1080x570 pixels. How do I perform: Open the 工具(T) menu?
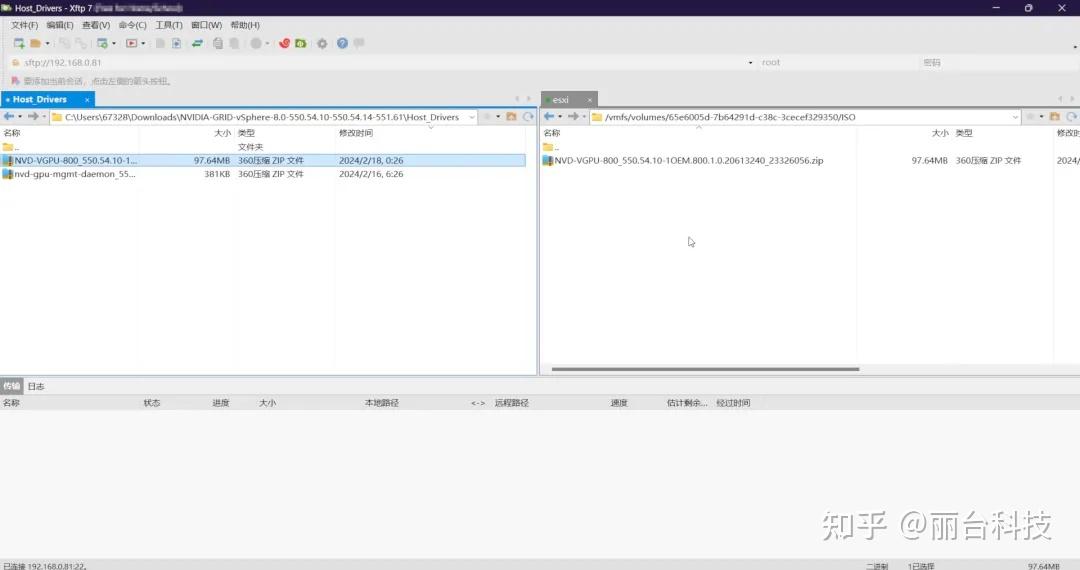pyautogui.click(x=169, y=25)
